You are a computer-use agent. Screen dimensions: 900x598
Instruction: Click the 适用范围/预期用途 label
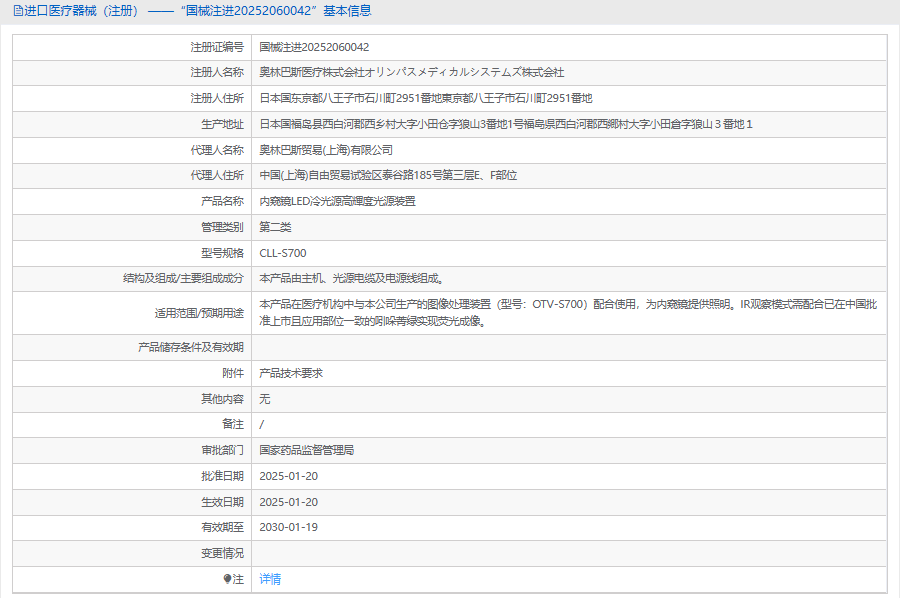click(x=199, y=313)
